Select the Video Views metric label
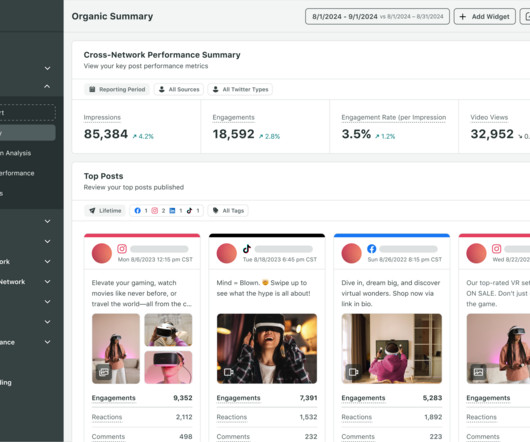The width and height of the screenshot is (530, 442). pos(489,117)
